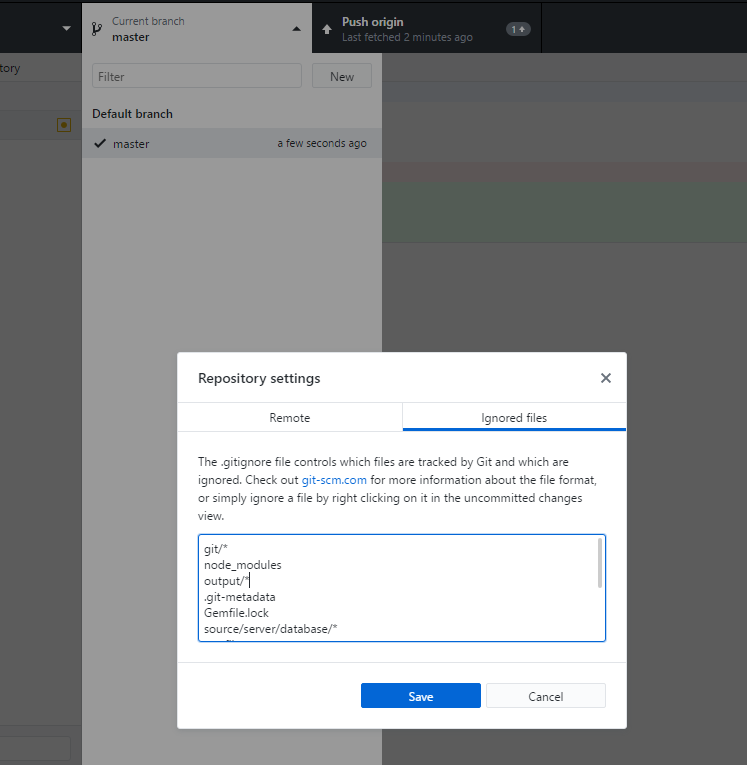The height and width of the screenshot is (765, 747).
Task: Click into the .gitignore text area
Action: click(x=402, y=588)
